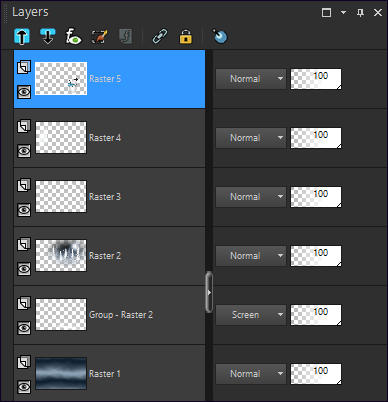The width and height of the screenshot is (388, 402).
Task: Click opacity field for Raster 1
Action: click(316, 374)
